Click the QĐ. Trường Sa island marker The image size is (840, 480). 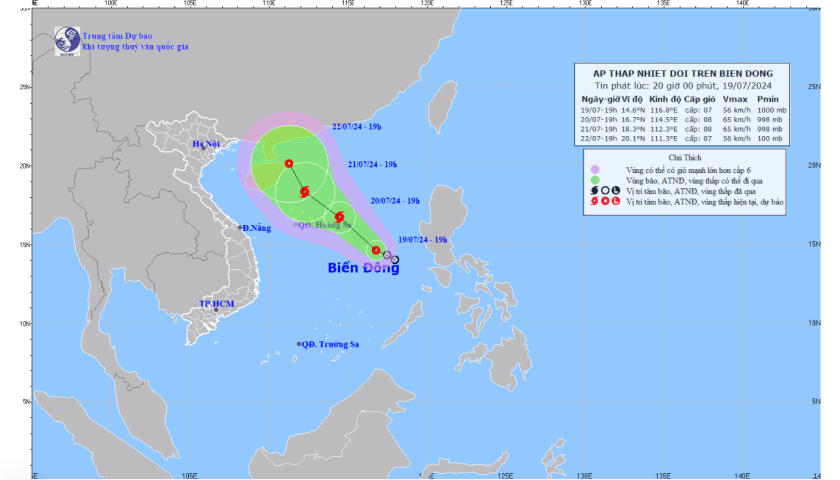(x=299, y=344)
